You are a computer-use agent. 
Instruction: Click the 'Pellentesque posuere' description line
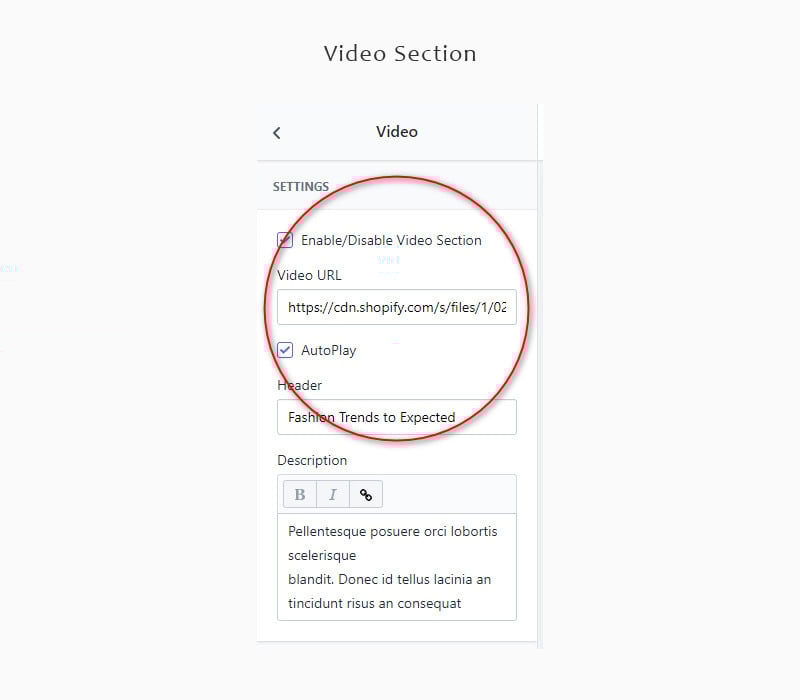click(x=392, y=532)
